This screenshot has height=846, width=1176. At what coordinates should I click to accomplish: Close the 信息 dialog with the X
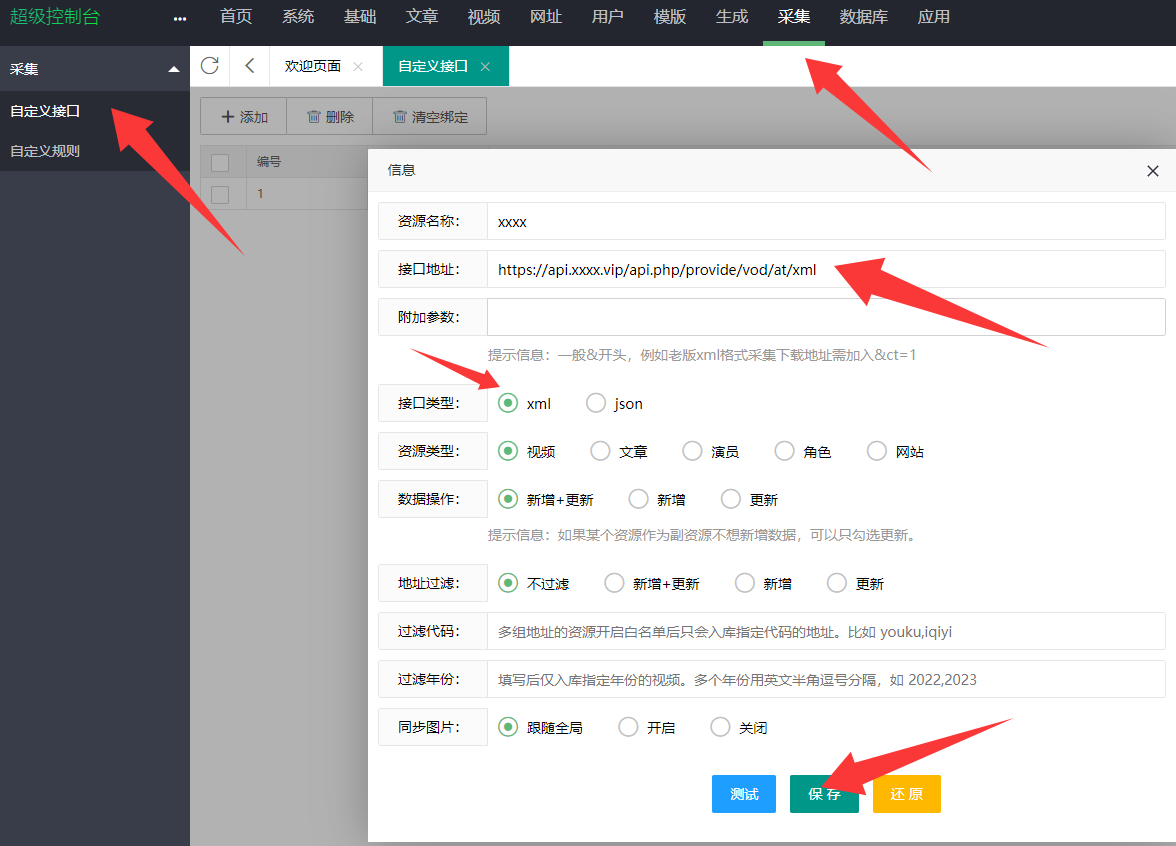(x=1153, y=171)
